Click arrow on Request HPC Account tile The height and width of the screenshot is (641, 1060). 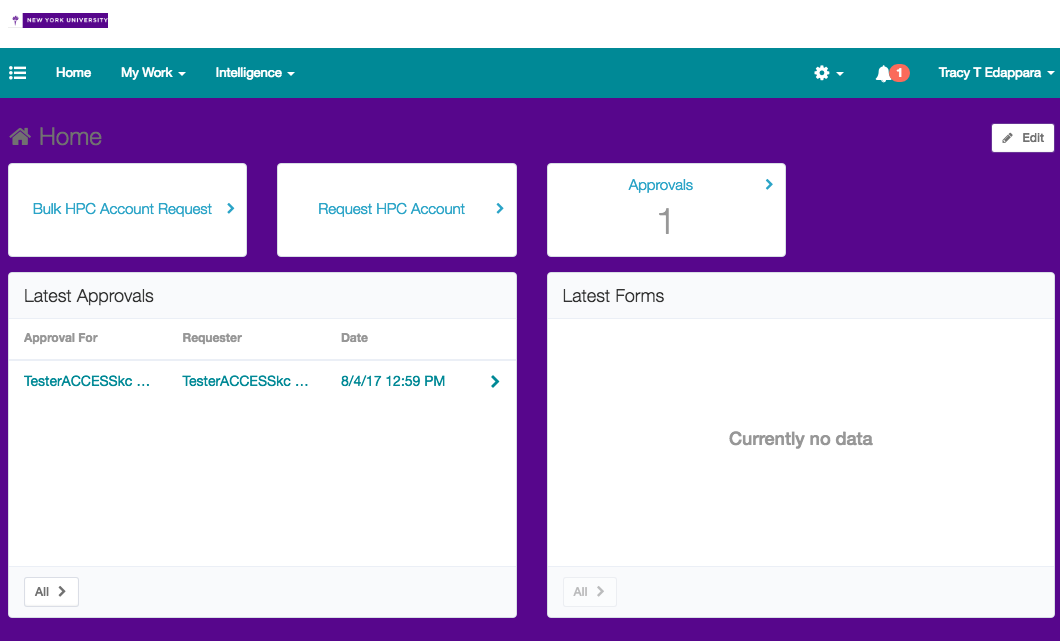pos(500,209)
